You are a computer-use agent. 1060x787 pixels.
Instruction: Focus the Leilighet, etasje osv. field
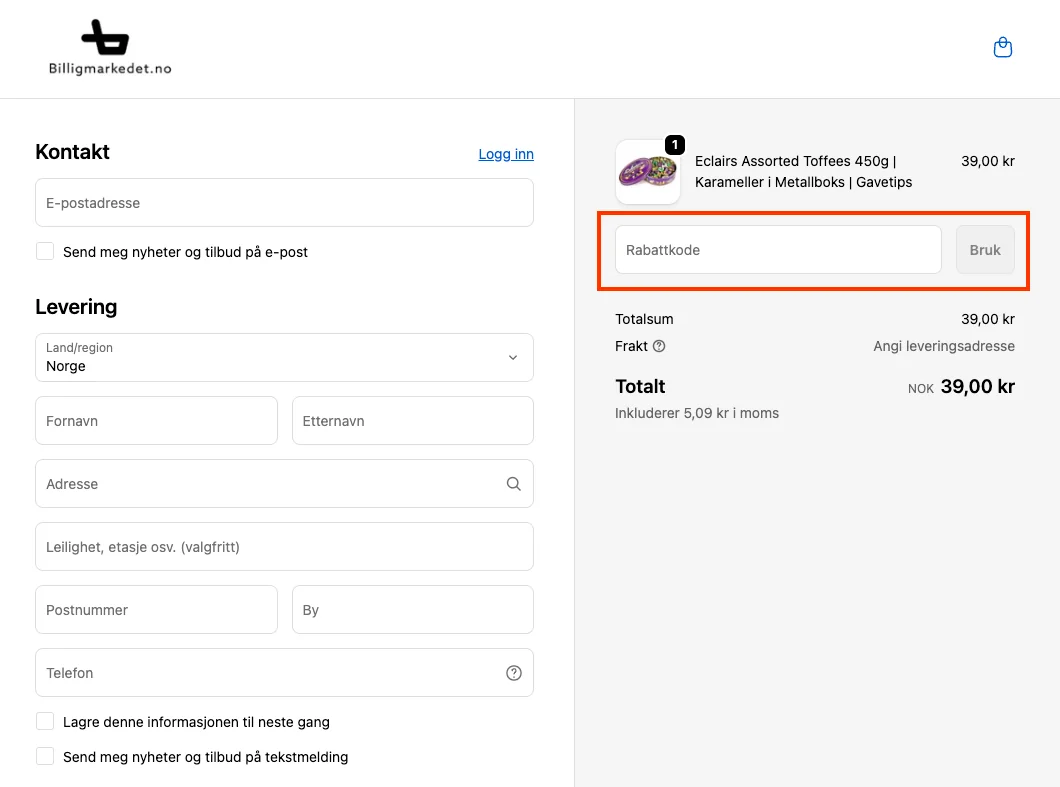point(285,547)
